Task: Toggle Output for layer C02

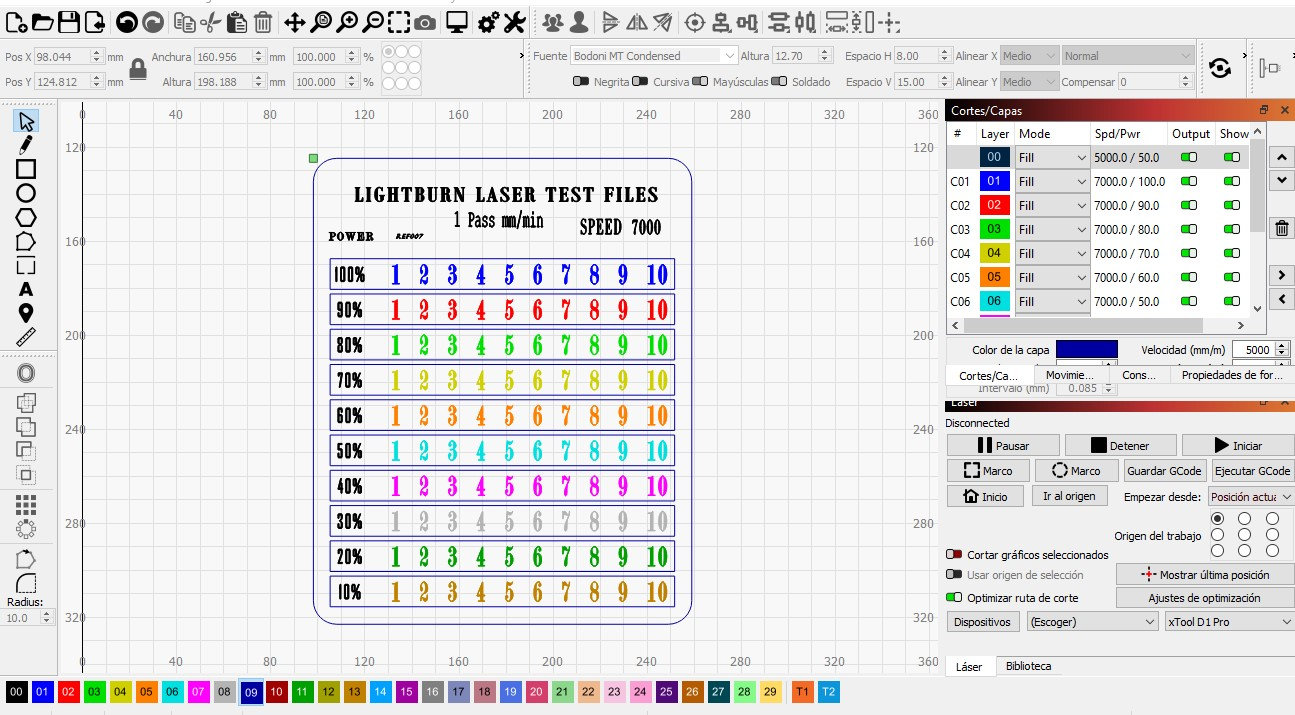Action: point(1188,205)
